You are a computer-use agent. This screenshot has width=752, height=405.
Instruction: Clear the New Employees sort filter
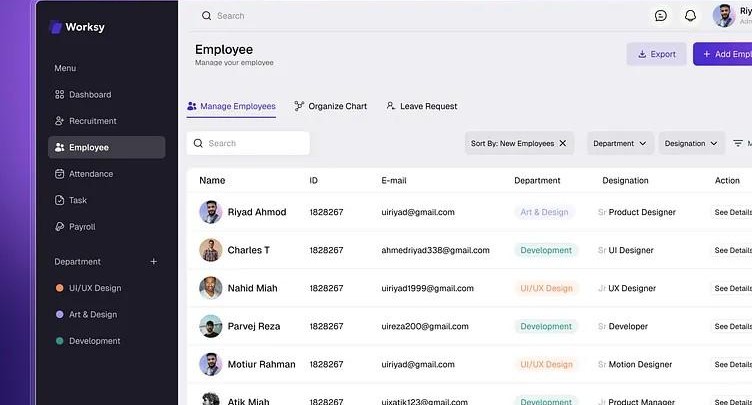[x=563, y=143]
